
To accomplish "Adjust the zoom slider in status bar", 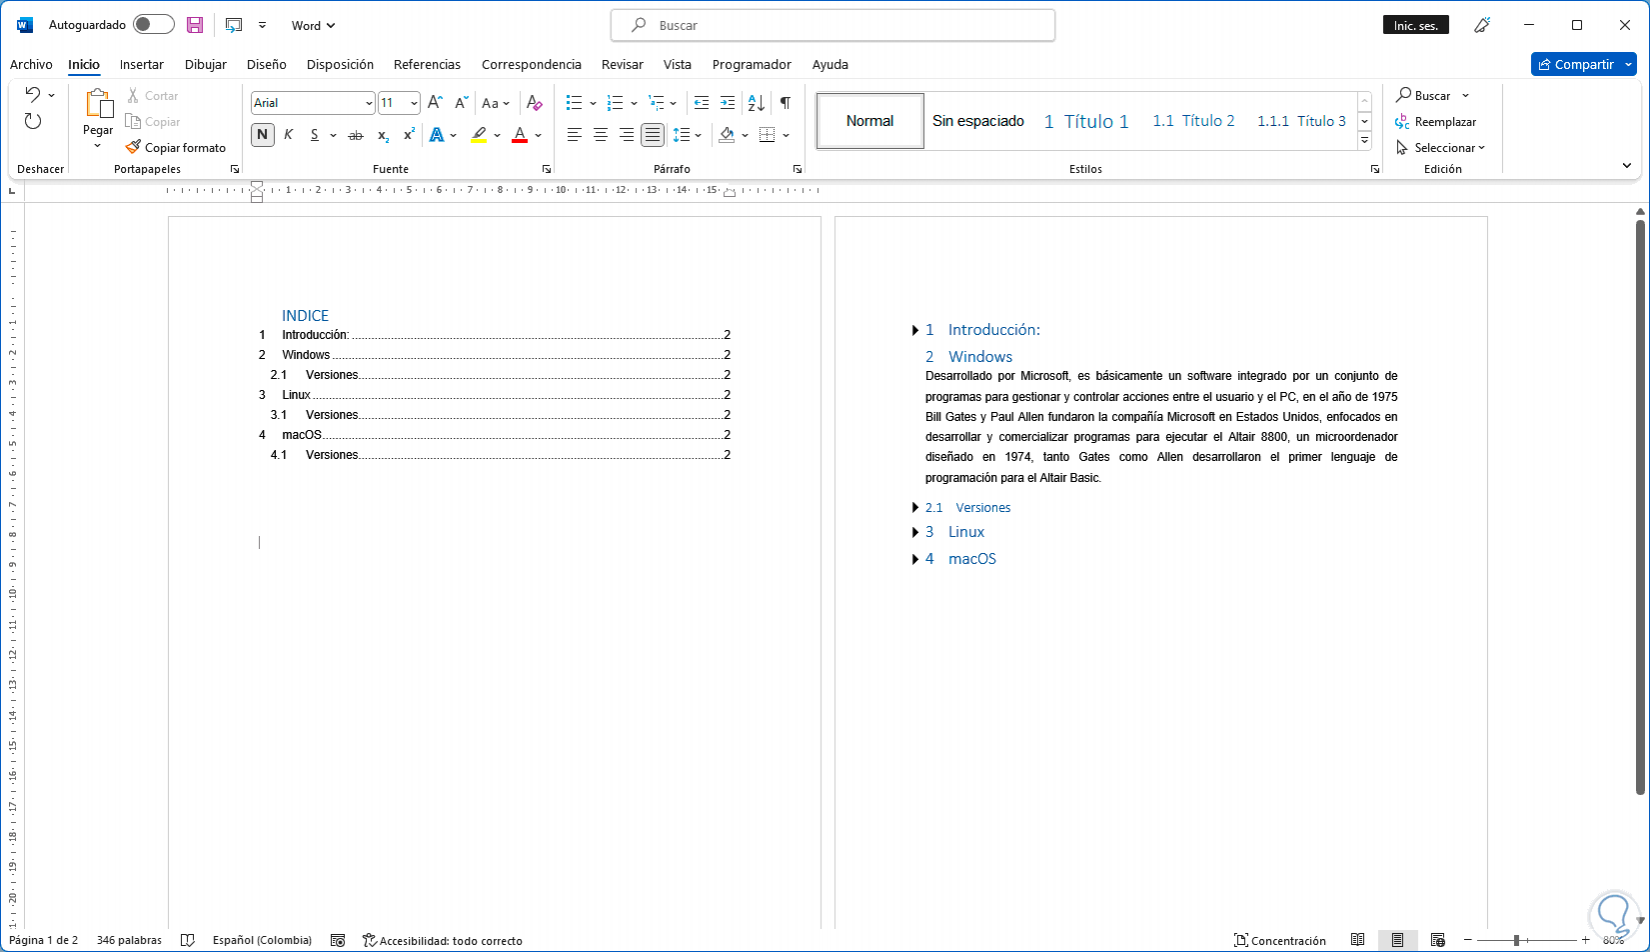I will pos(1517,940).
